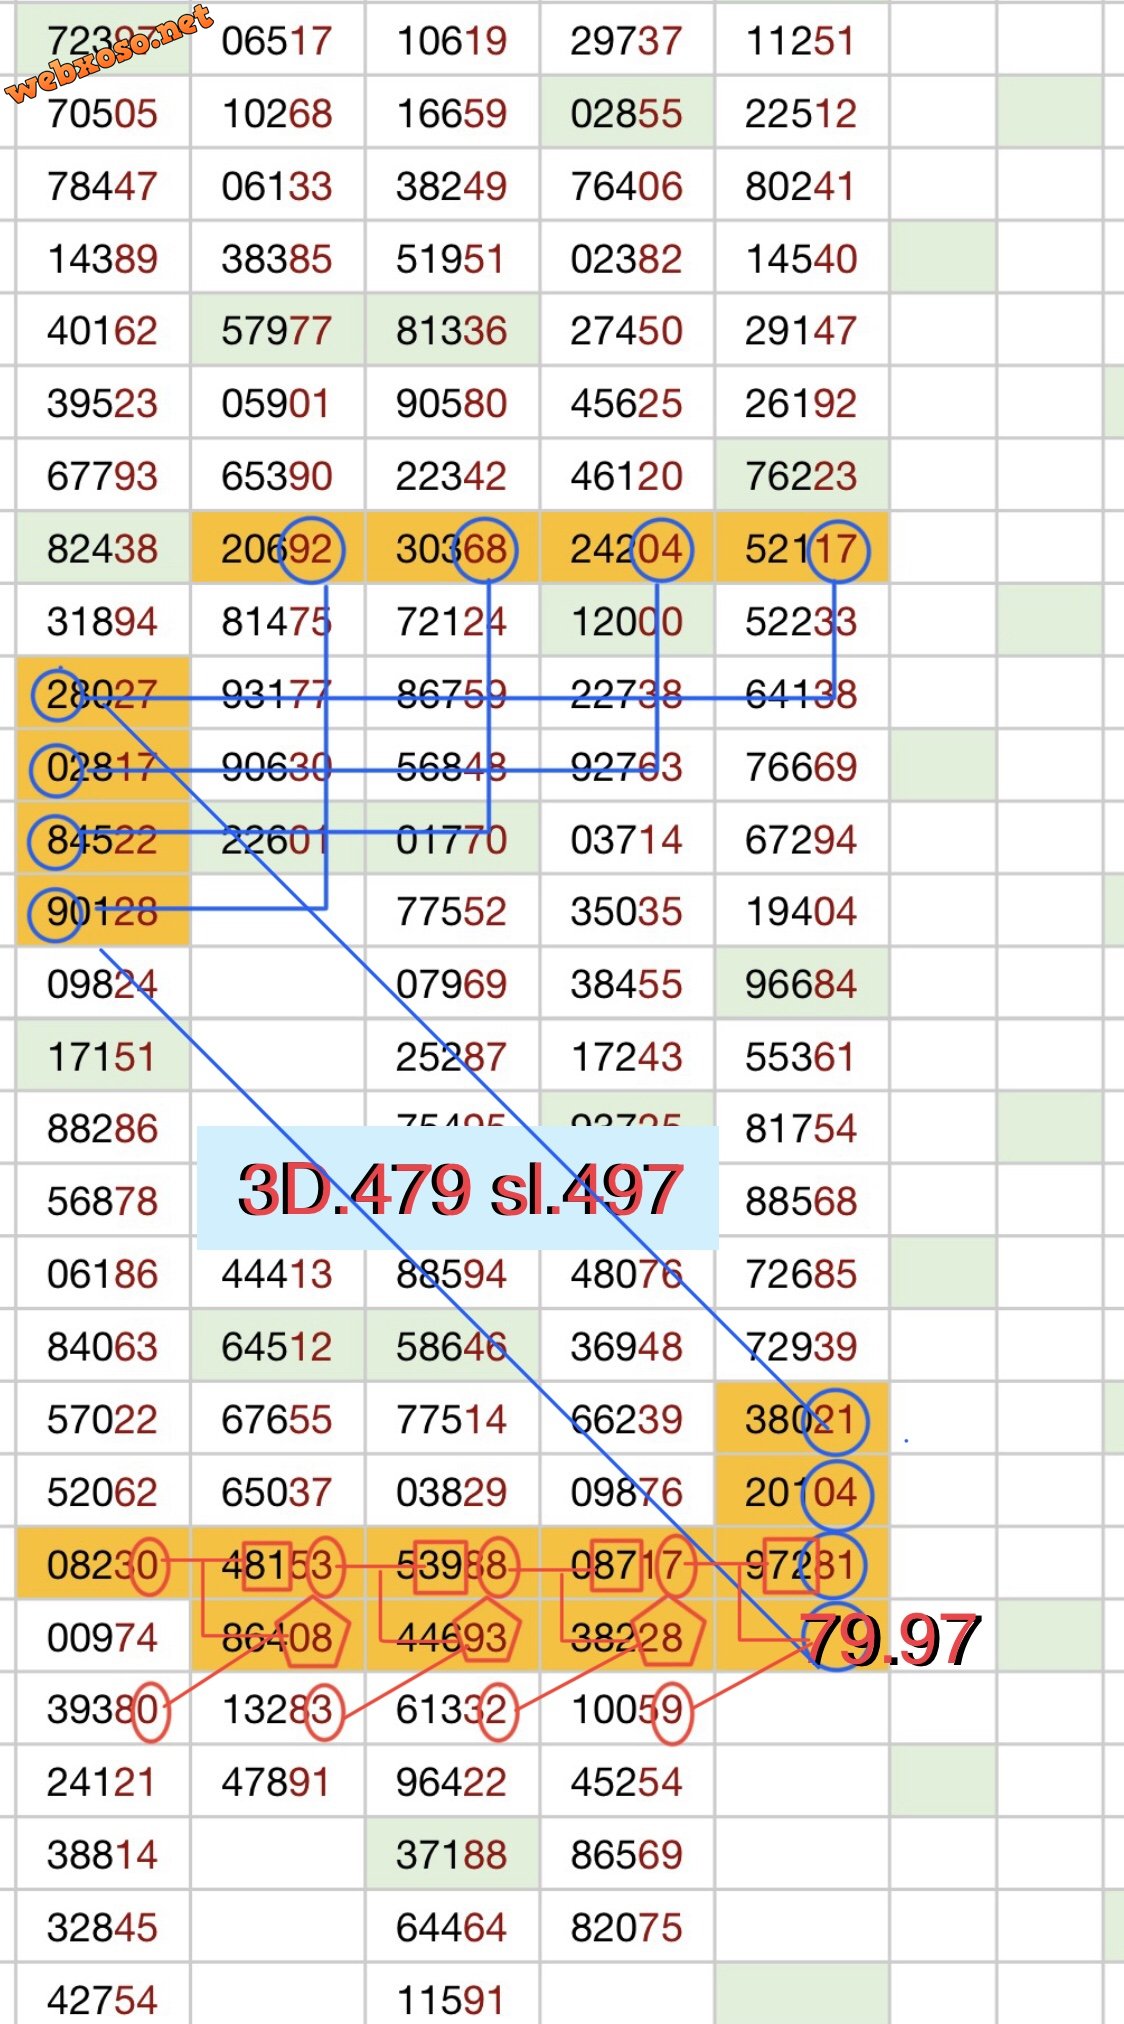This screenshot has width=1124, height=2024.
Task: Click green cell 76223
Action: click(801, 476)
